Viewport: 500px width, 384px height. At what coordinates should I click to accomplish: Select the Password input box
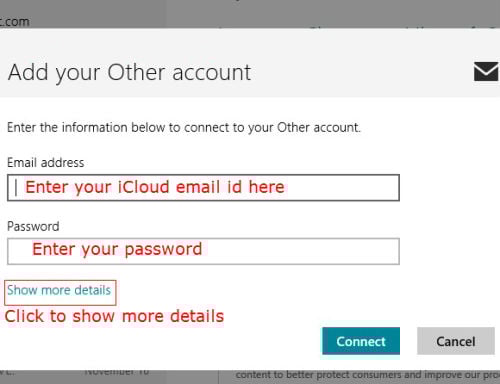pyautogui.click(x=203, y=251)
